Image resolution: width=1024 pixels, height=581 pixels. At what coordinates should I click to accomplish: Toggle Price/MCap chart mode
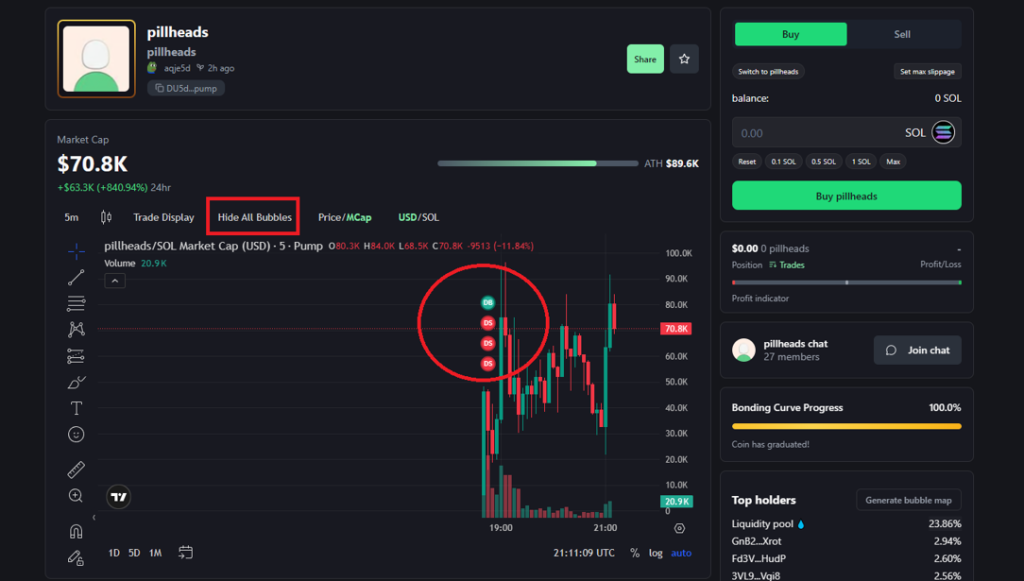point(345,217)
